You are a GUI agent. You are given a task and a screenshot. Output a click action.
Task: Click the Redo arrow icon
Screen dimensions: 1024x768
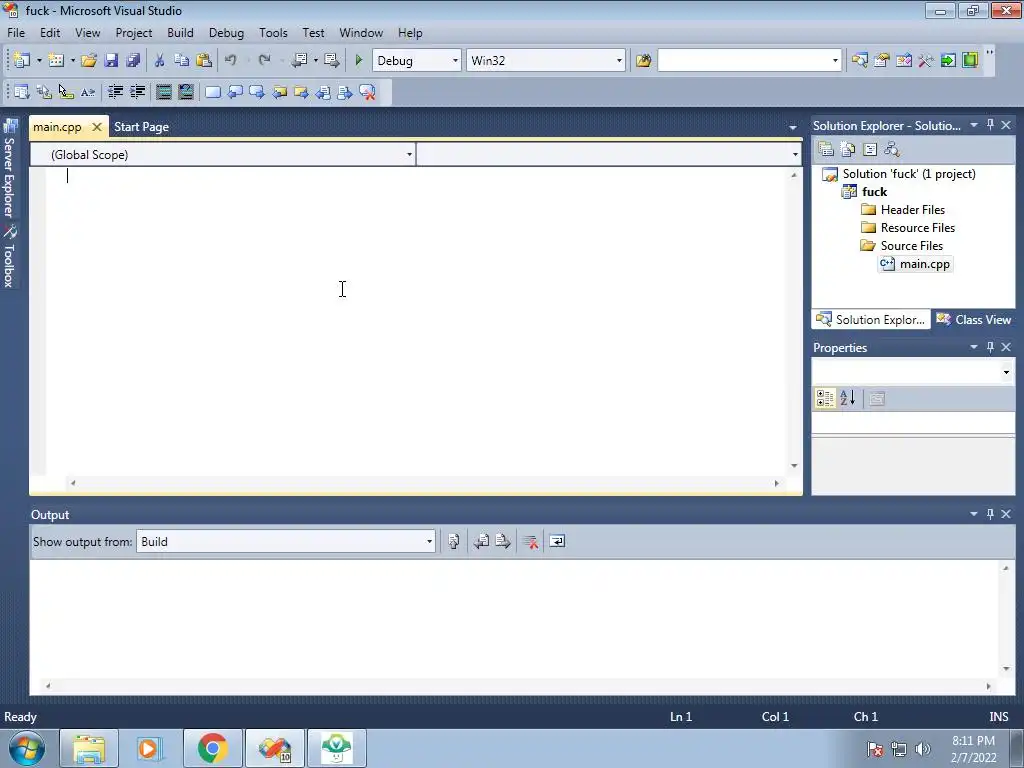pos(264,60)
